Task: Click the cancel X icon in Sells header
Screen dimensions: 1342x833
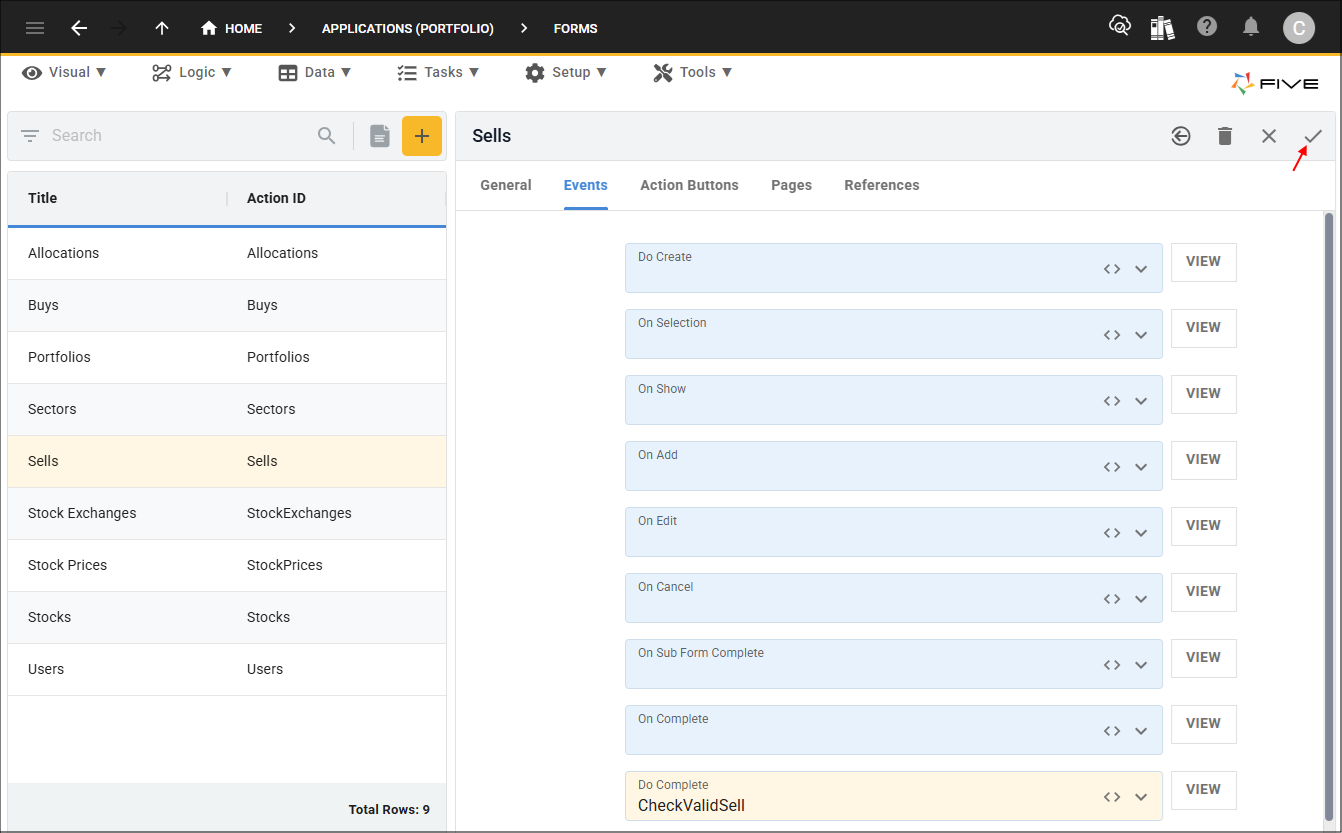Action: tap(1269, 136)
